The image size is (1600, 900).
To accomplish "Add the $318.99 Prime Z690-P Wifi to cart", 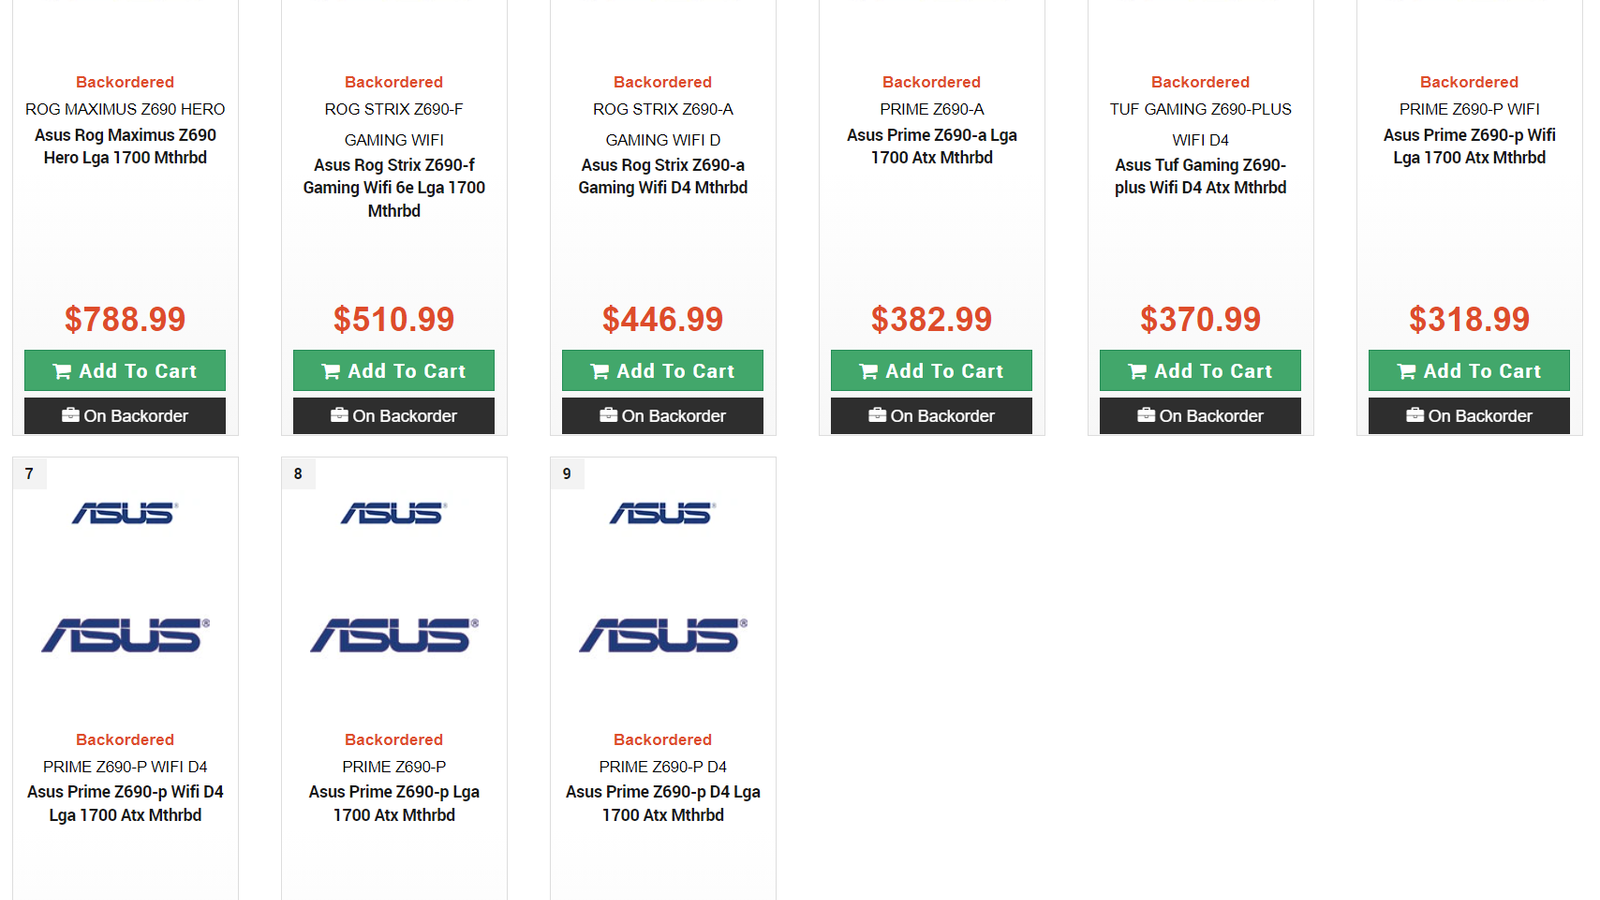I will [1469, 371].
